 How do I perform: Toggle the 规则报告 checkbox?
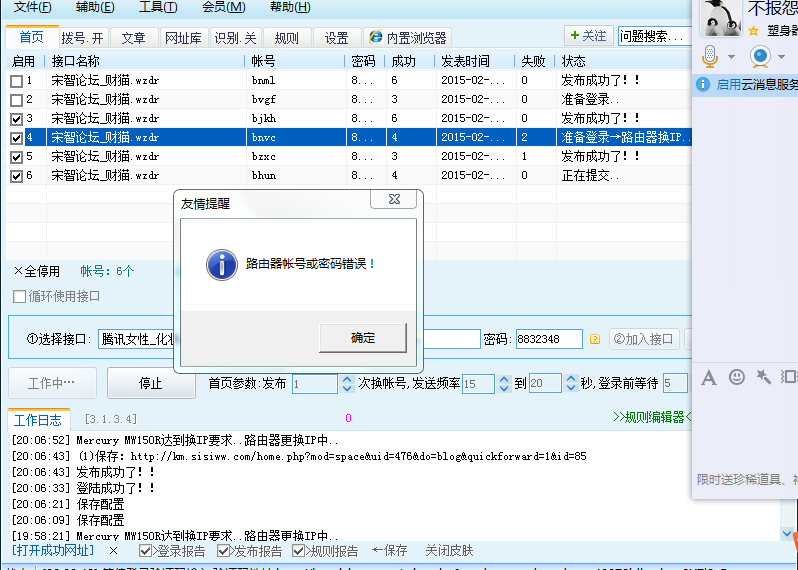[x=299, y=551]
